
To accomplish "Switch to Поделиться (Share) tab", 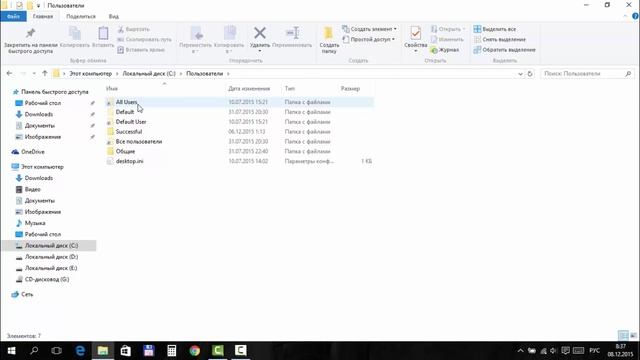I will point(81,16).
